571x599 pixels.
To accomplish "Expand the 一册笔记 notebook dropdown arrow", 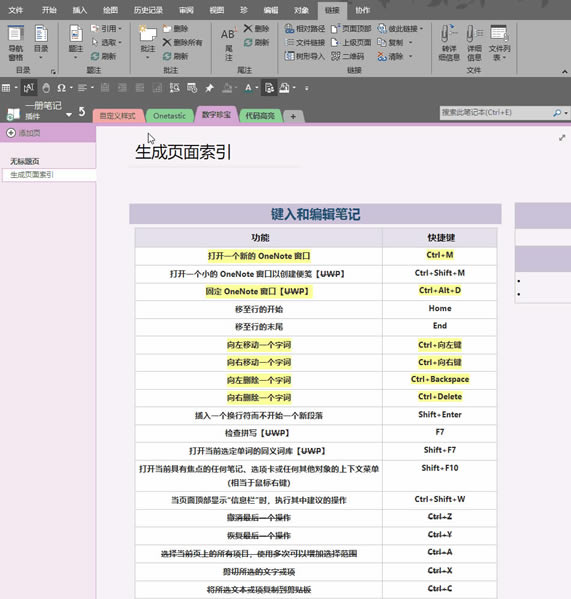I will pos(69,115).
